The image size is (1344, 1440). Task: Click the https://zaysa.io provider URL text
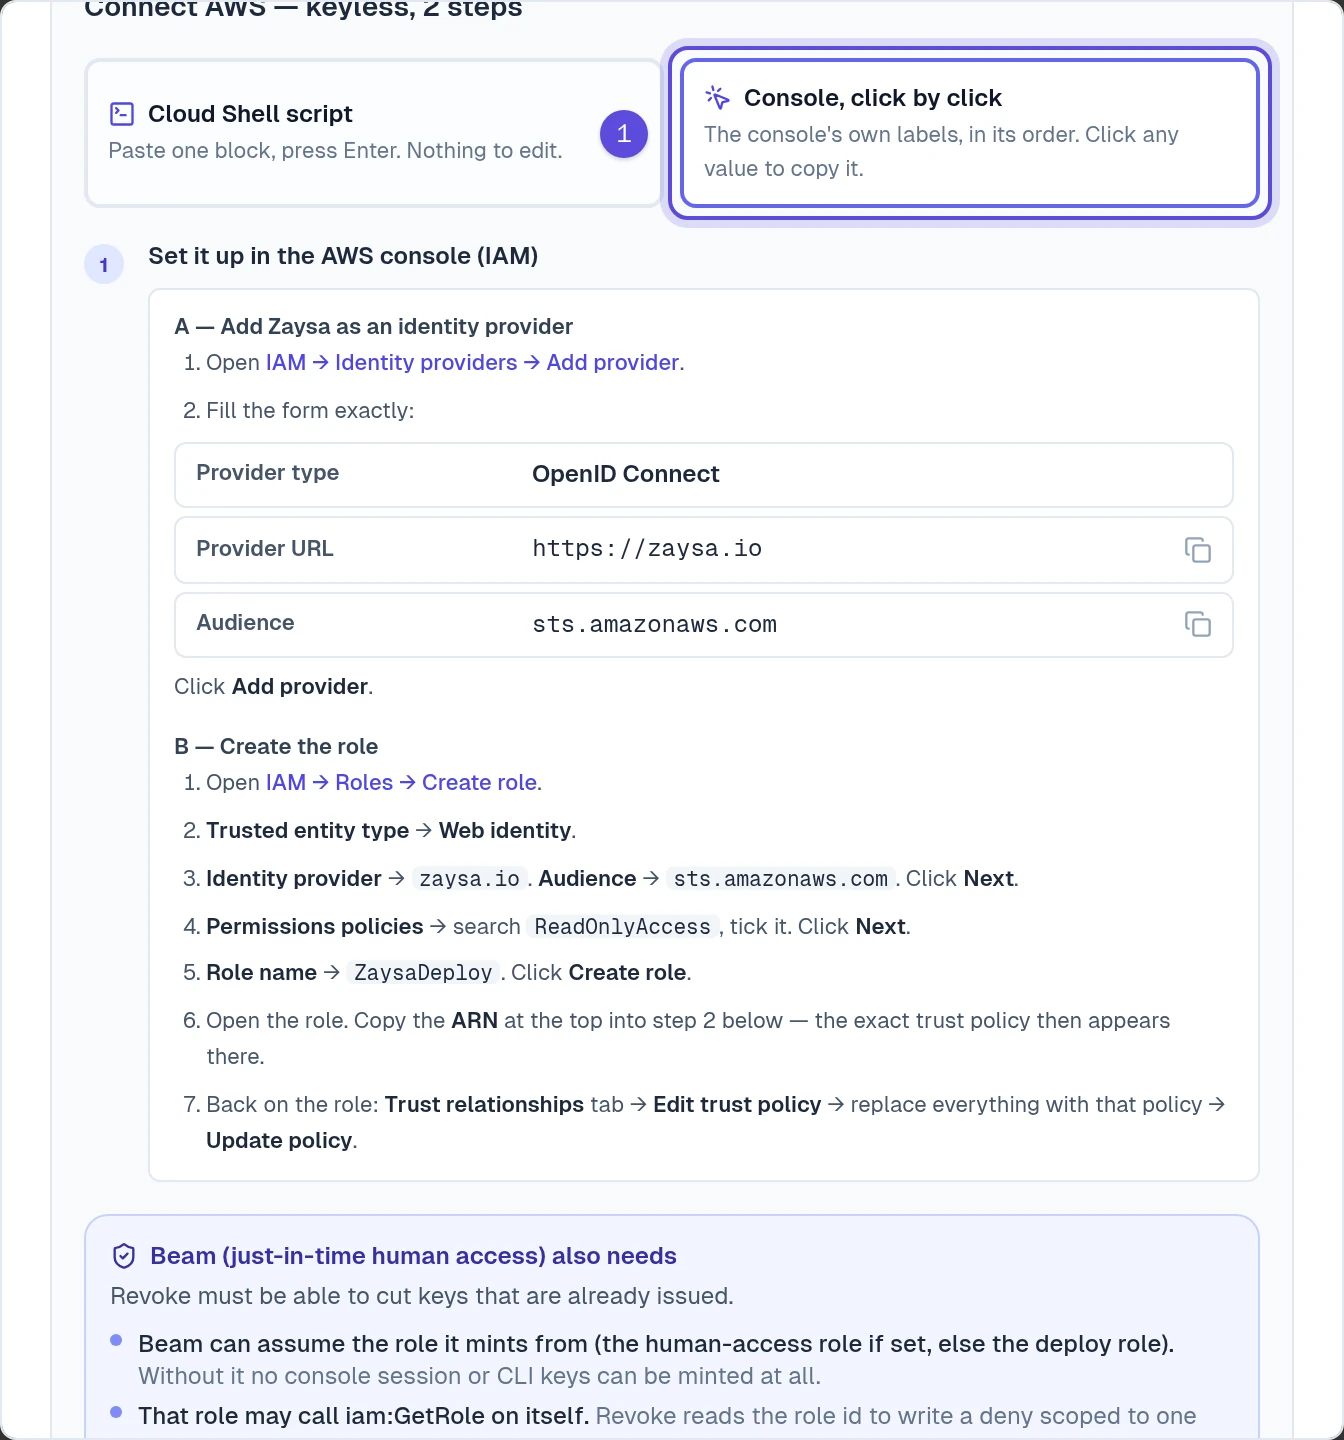pyautogui.click(x=647, y=548)
